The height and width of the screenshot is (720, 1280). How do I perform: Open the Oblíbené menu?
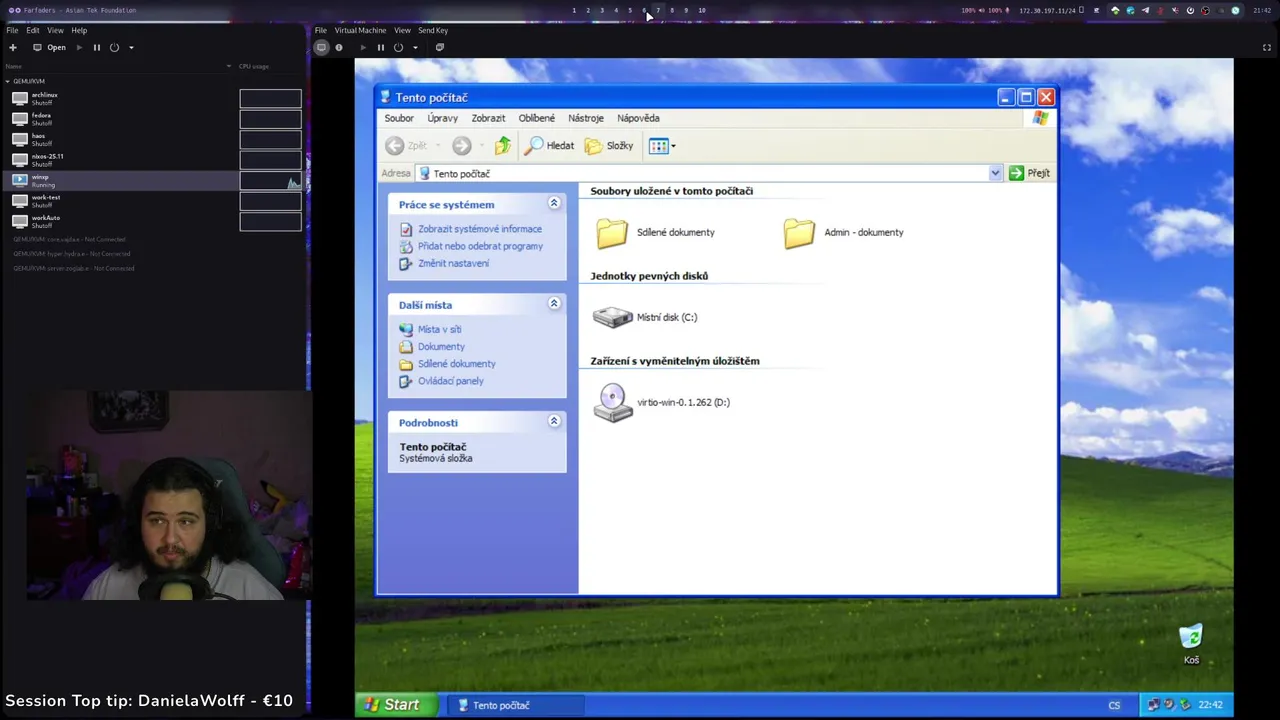pos(536,118)
